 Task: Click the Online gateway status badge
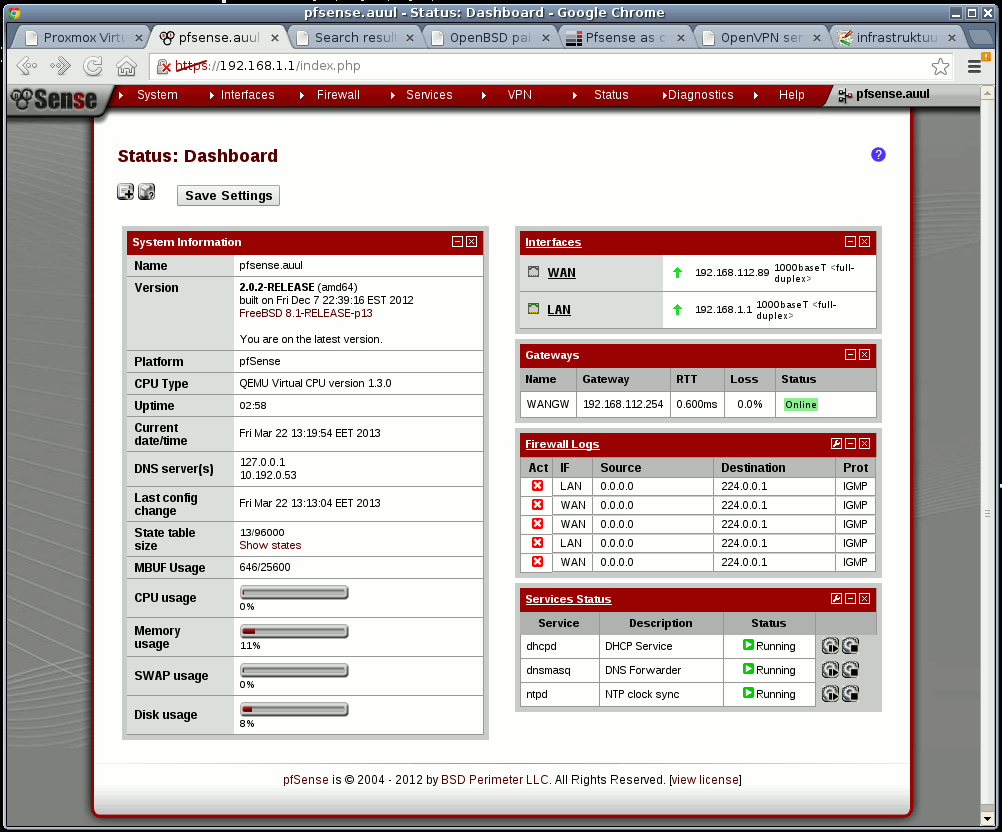tap(801, 404)
